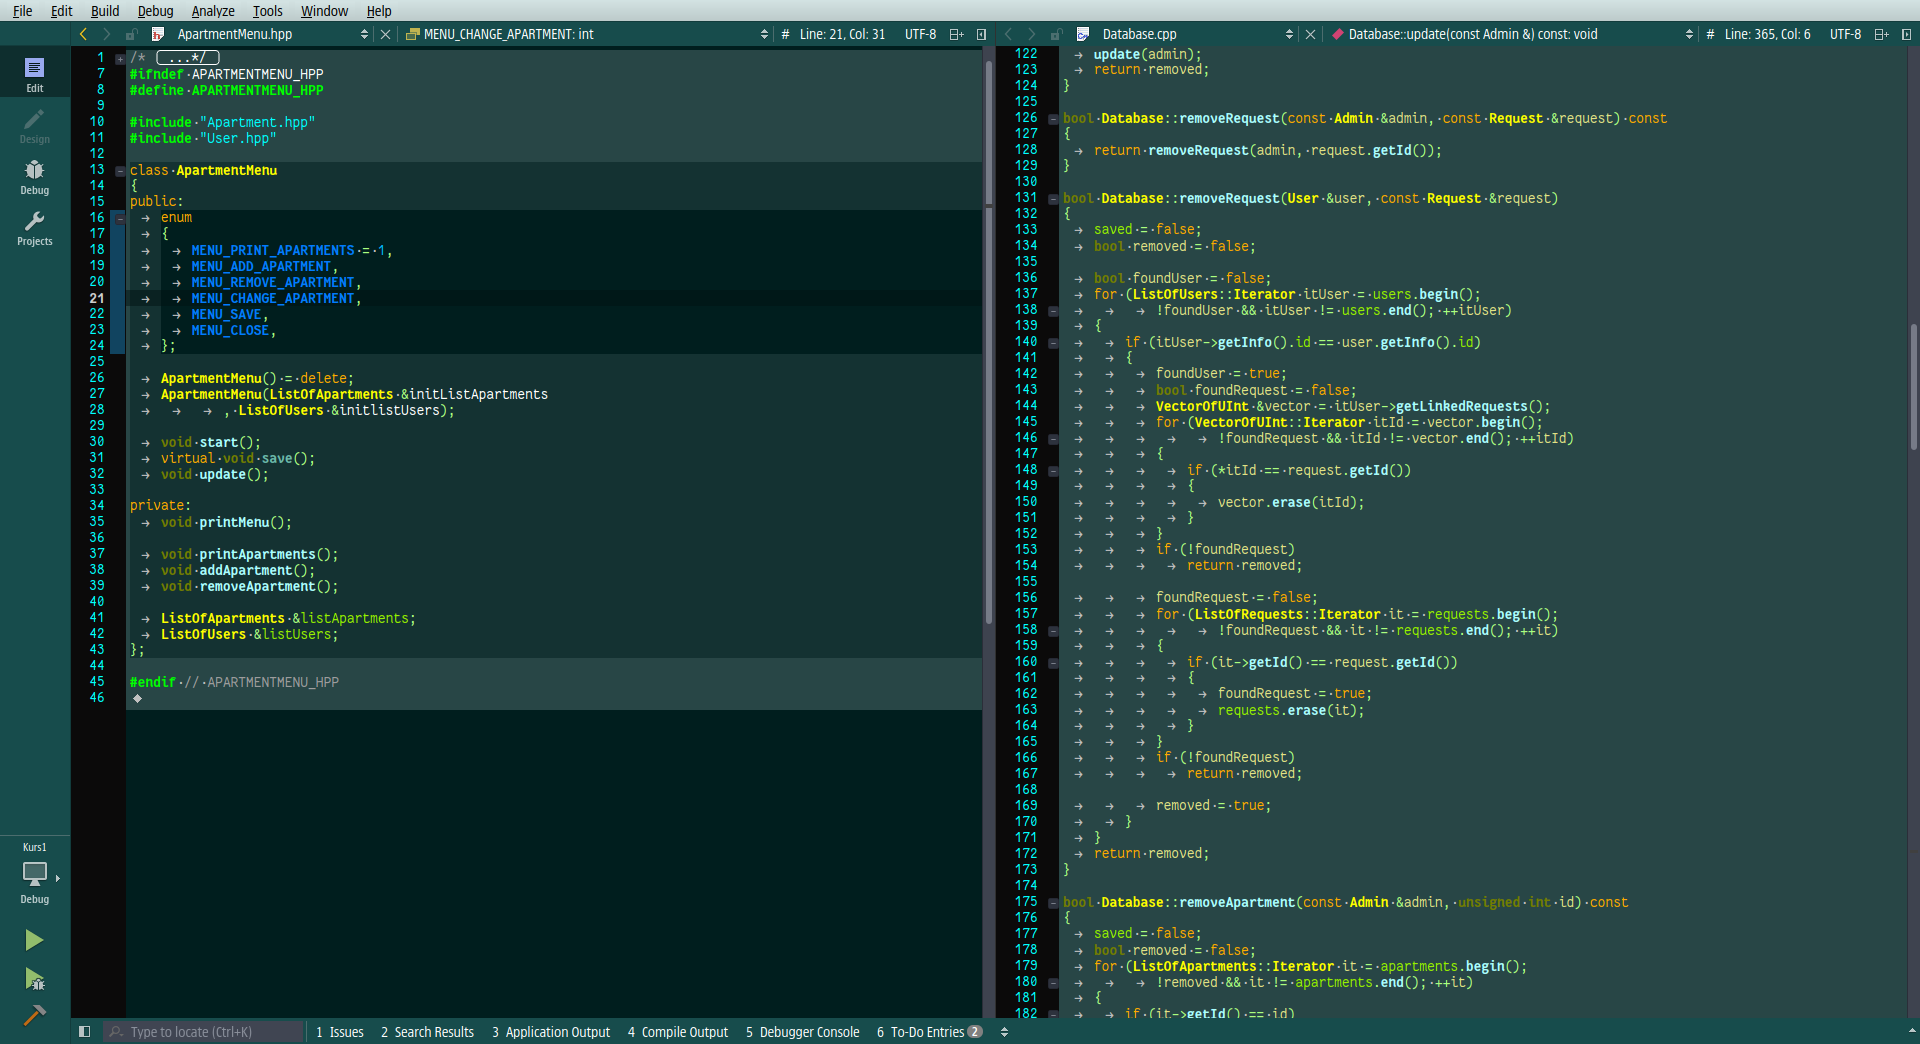Collapse removeApartment fold at line 175
The height and width of the screenshot is (1044, 1920).
1053,902
